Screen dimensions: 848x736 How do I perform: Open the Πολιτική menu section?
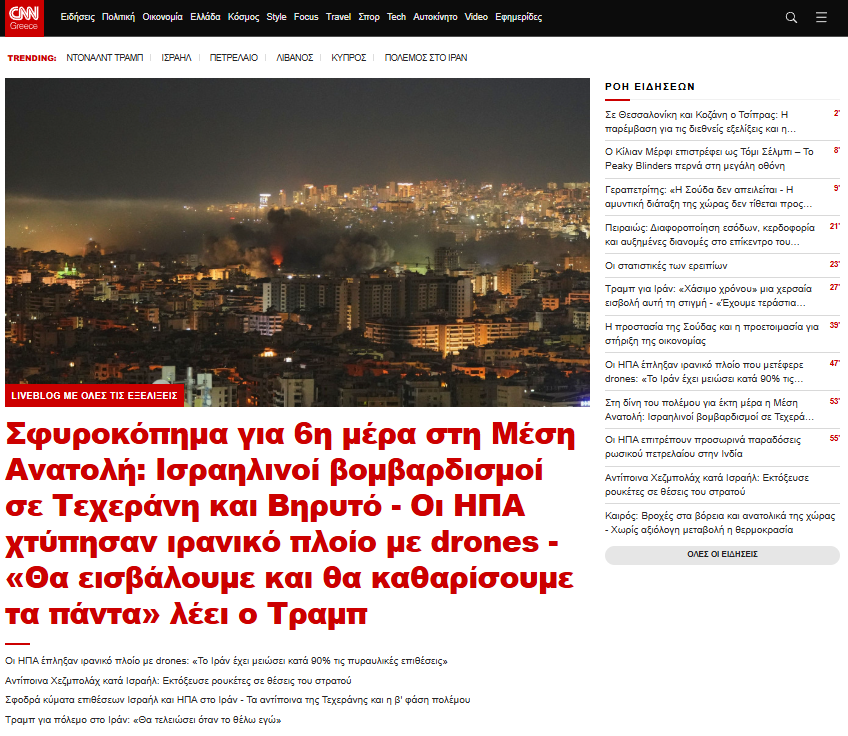pyautogui.click(x=118, y=17)
